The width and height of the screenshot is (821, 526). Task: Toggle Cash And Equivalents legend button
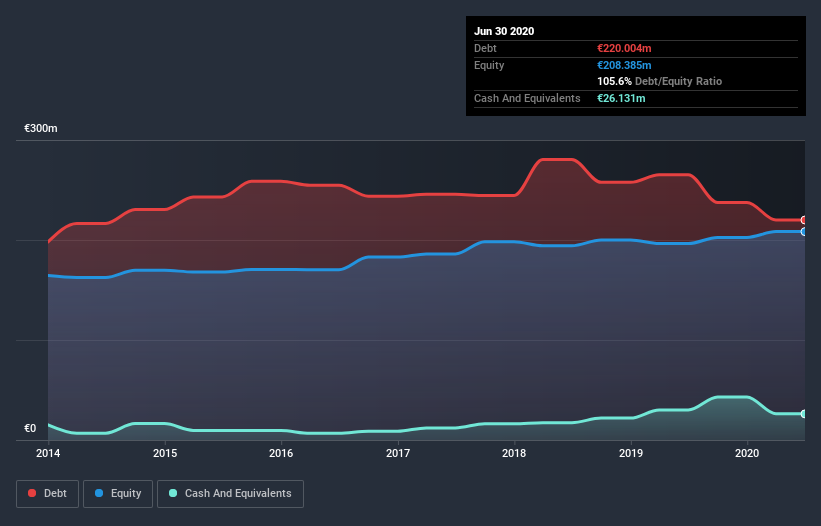click(x=230, y=494)
